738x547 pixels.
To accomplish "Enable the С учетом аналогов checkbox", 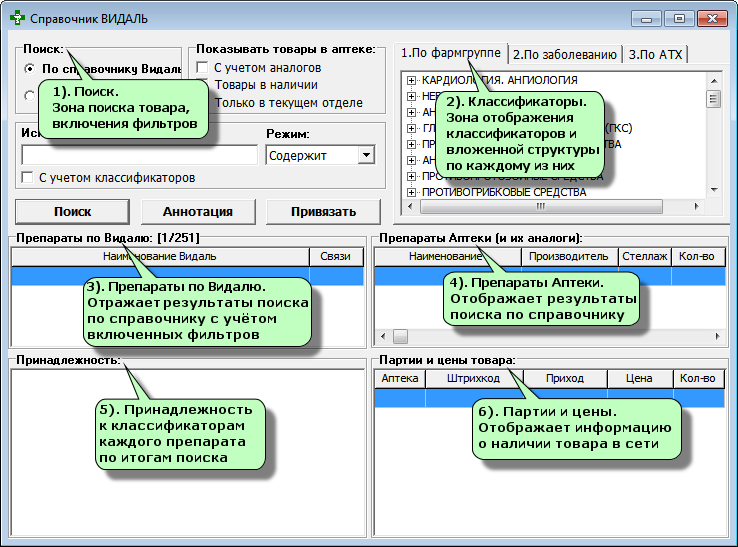I will point(202,67).
